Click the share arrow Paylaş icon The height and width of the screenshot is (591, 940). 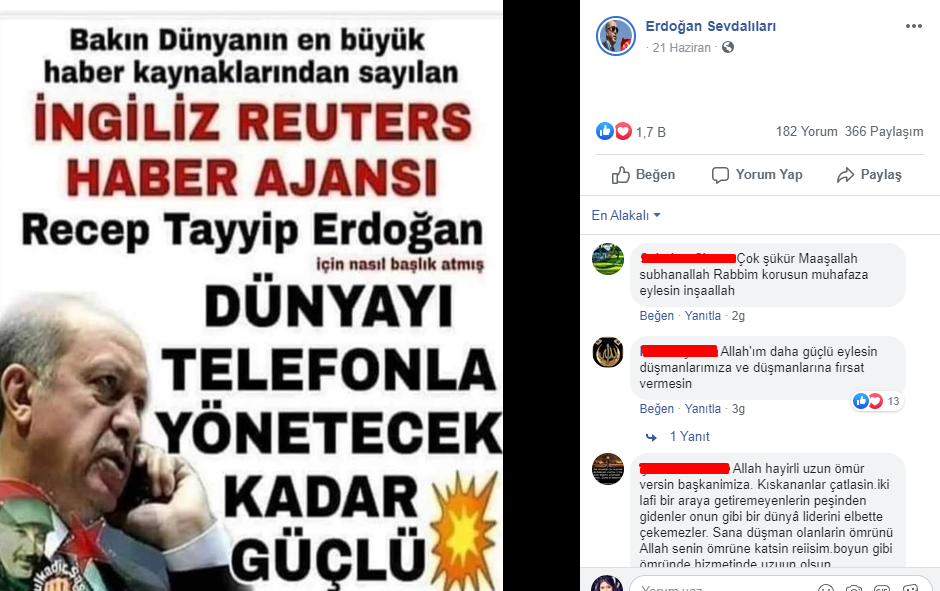pos(845,175)
